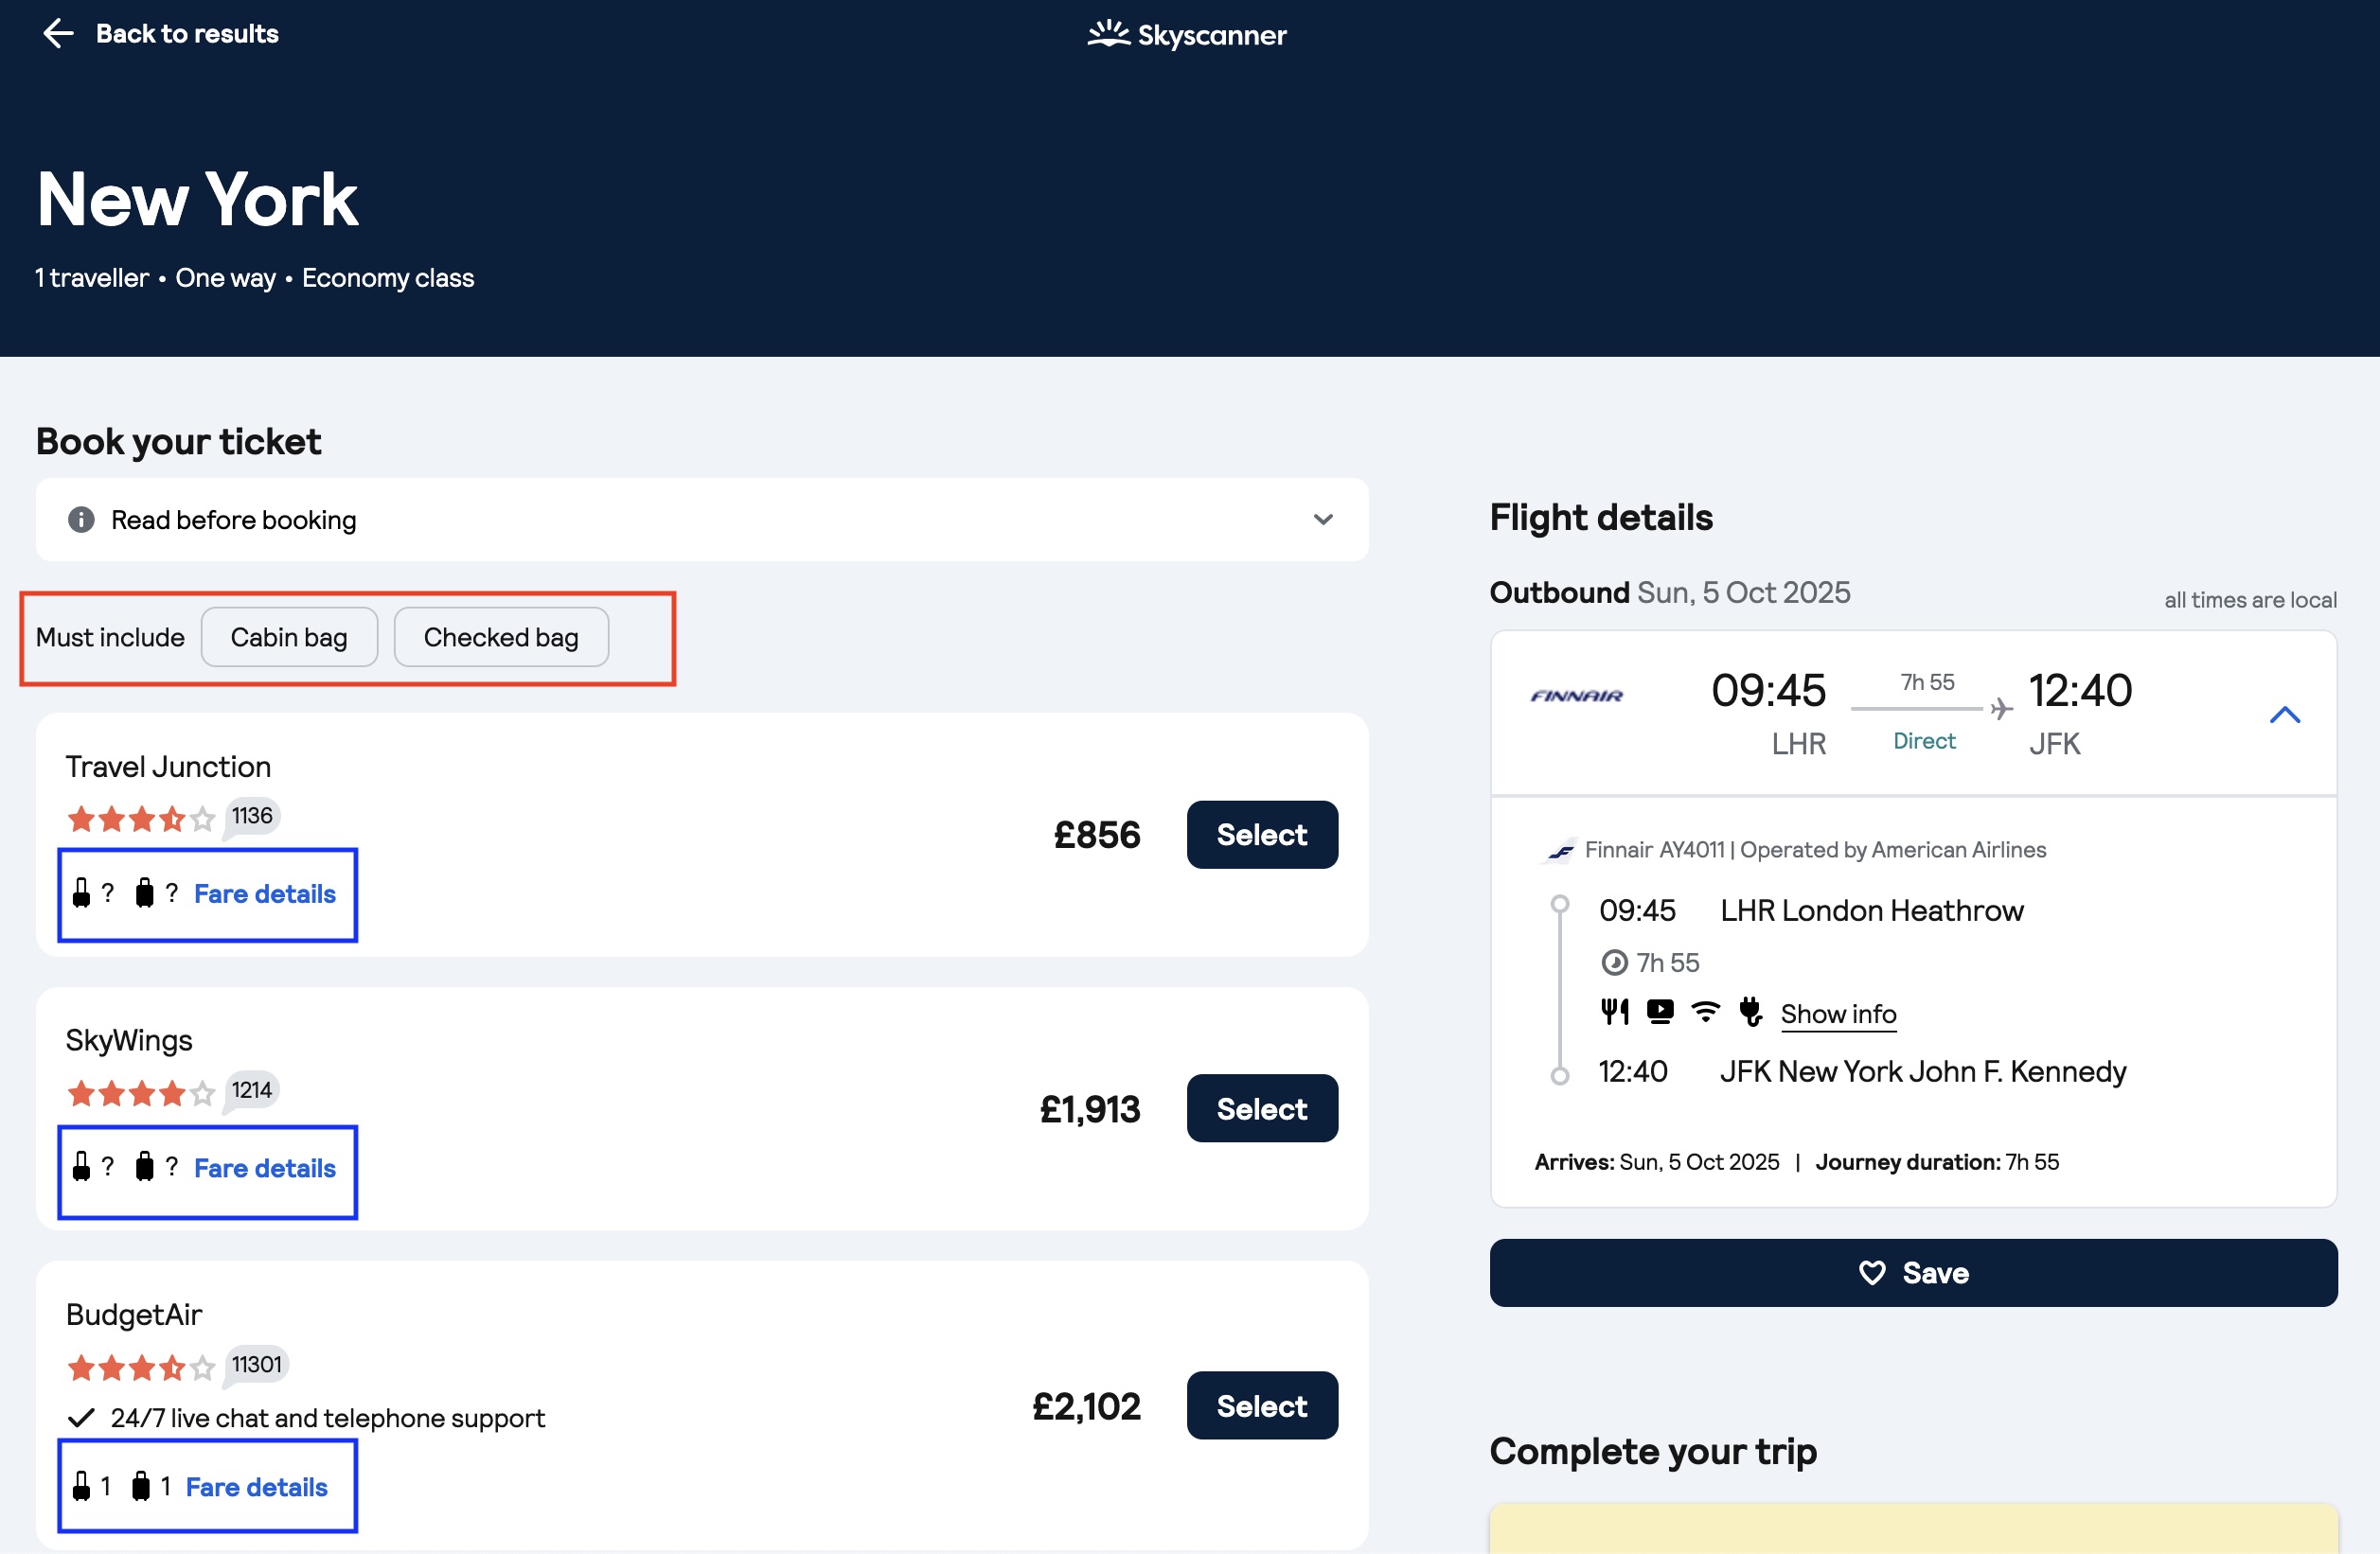The height and width of the screenshot is (1554, 2380).
Task: Click 'Finnair AY4011 | Operated by American Airlines'
Action: [1815, 850]
